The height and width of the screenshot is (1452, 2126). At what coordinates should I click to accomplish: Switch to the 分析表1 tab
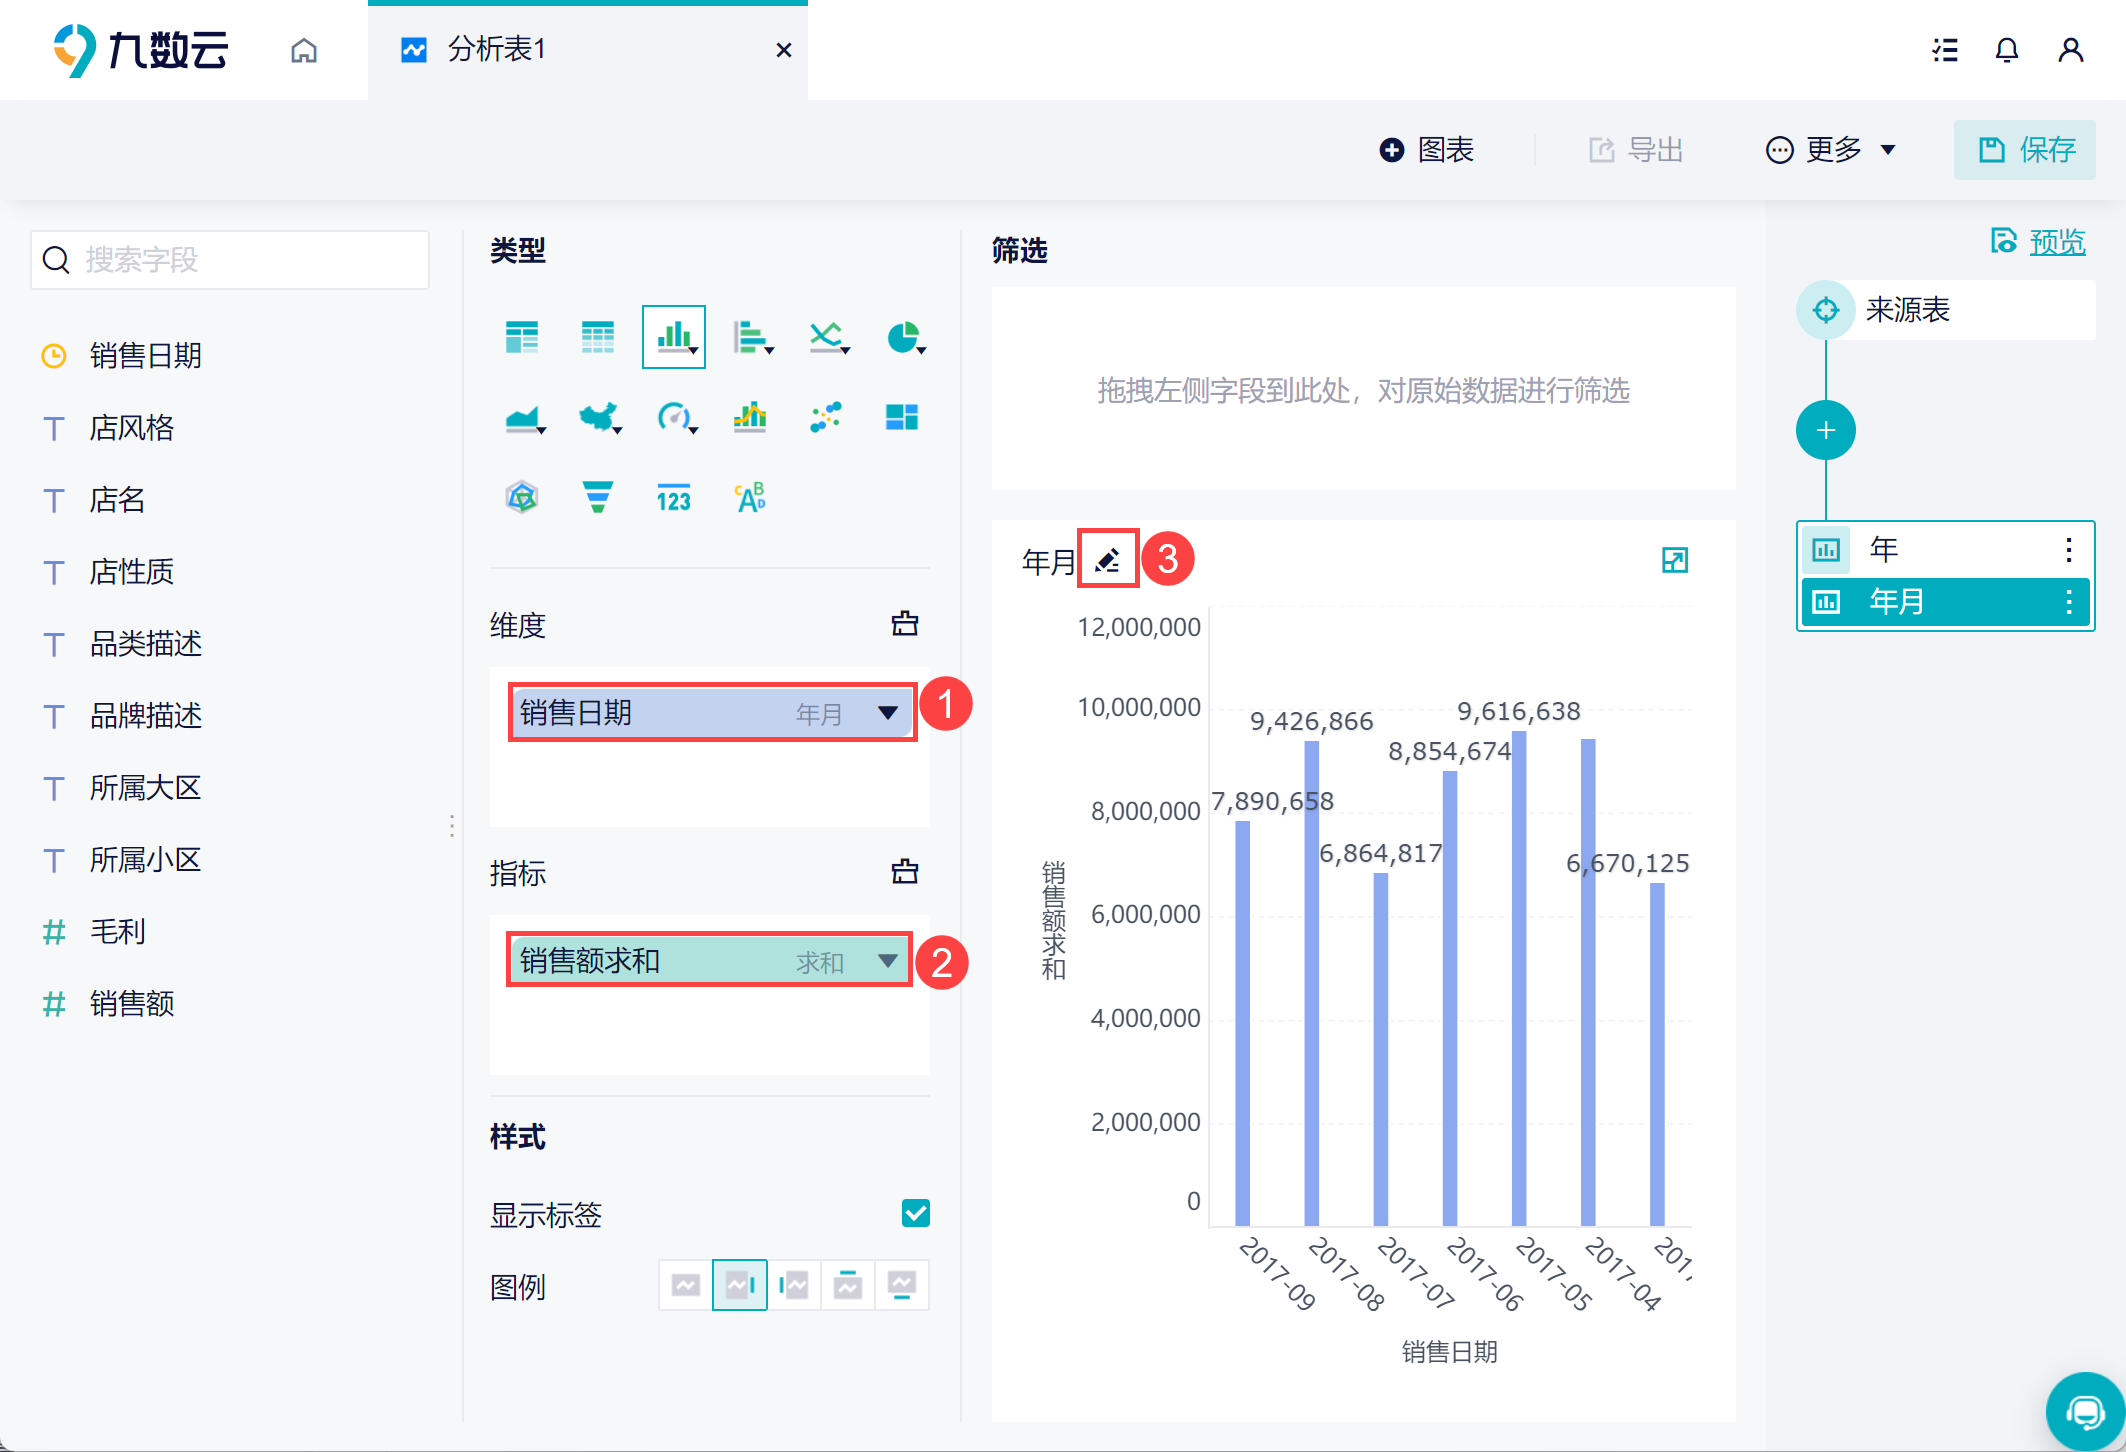tap(495, 50)
